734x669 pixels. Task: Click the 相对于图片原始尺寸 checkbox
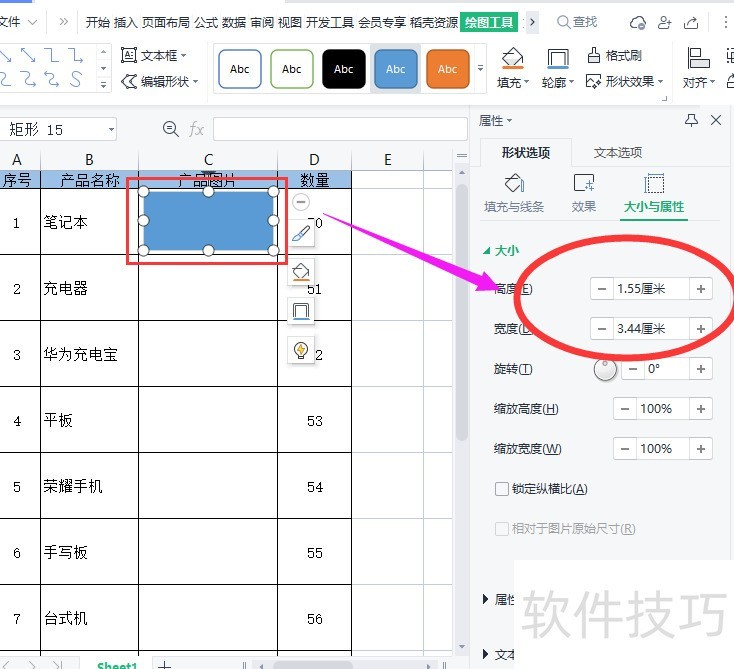pyautogui.click(x=502, y=529)
